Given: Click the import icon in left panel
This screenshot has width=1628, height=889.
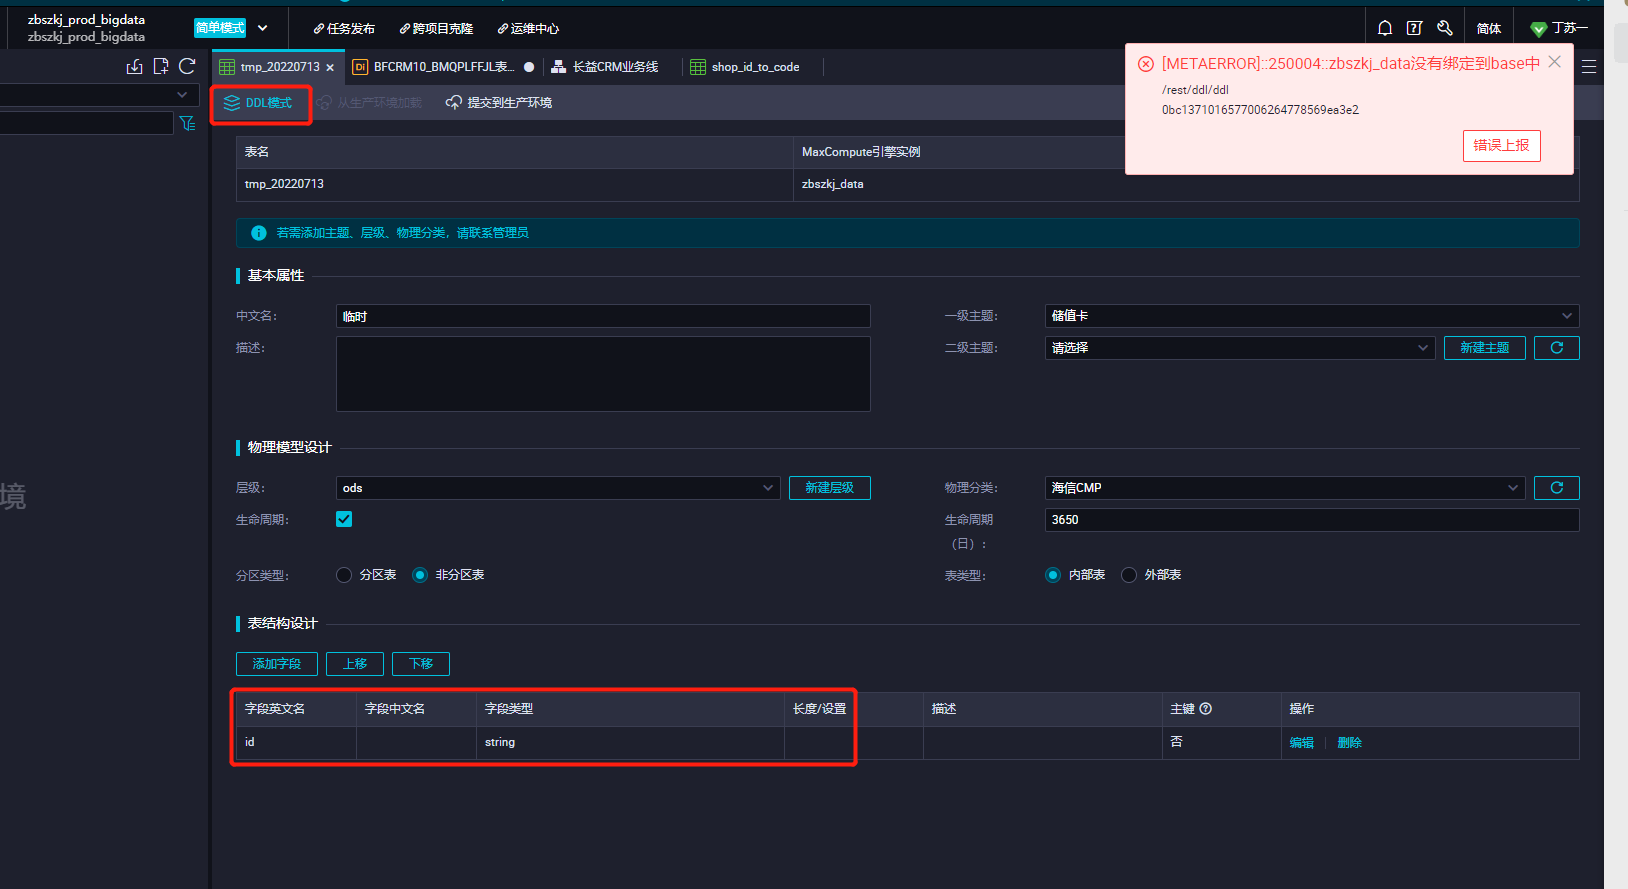Looking at the screenshot, I should coord(135,67).
